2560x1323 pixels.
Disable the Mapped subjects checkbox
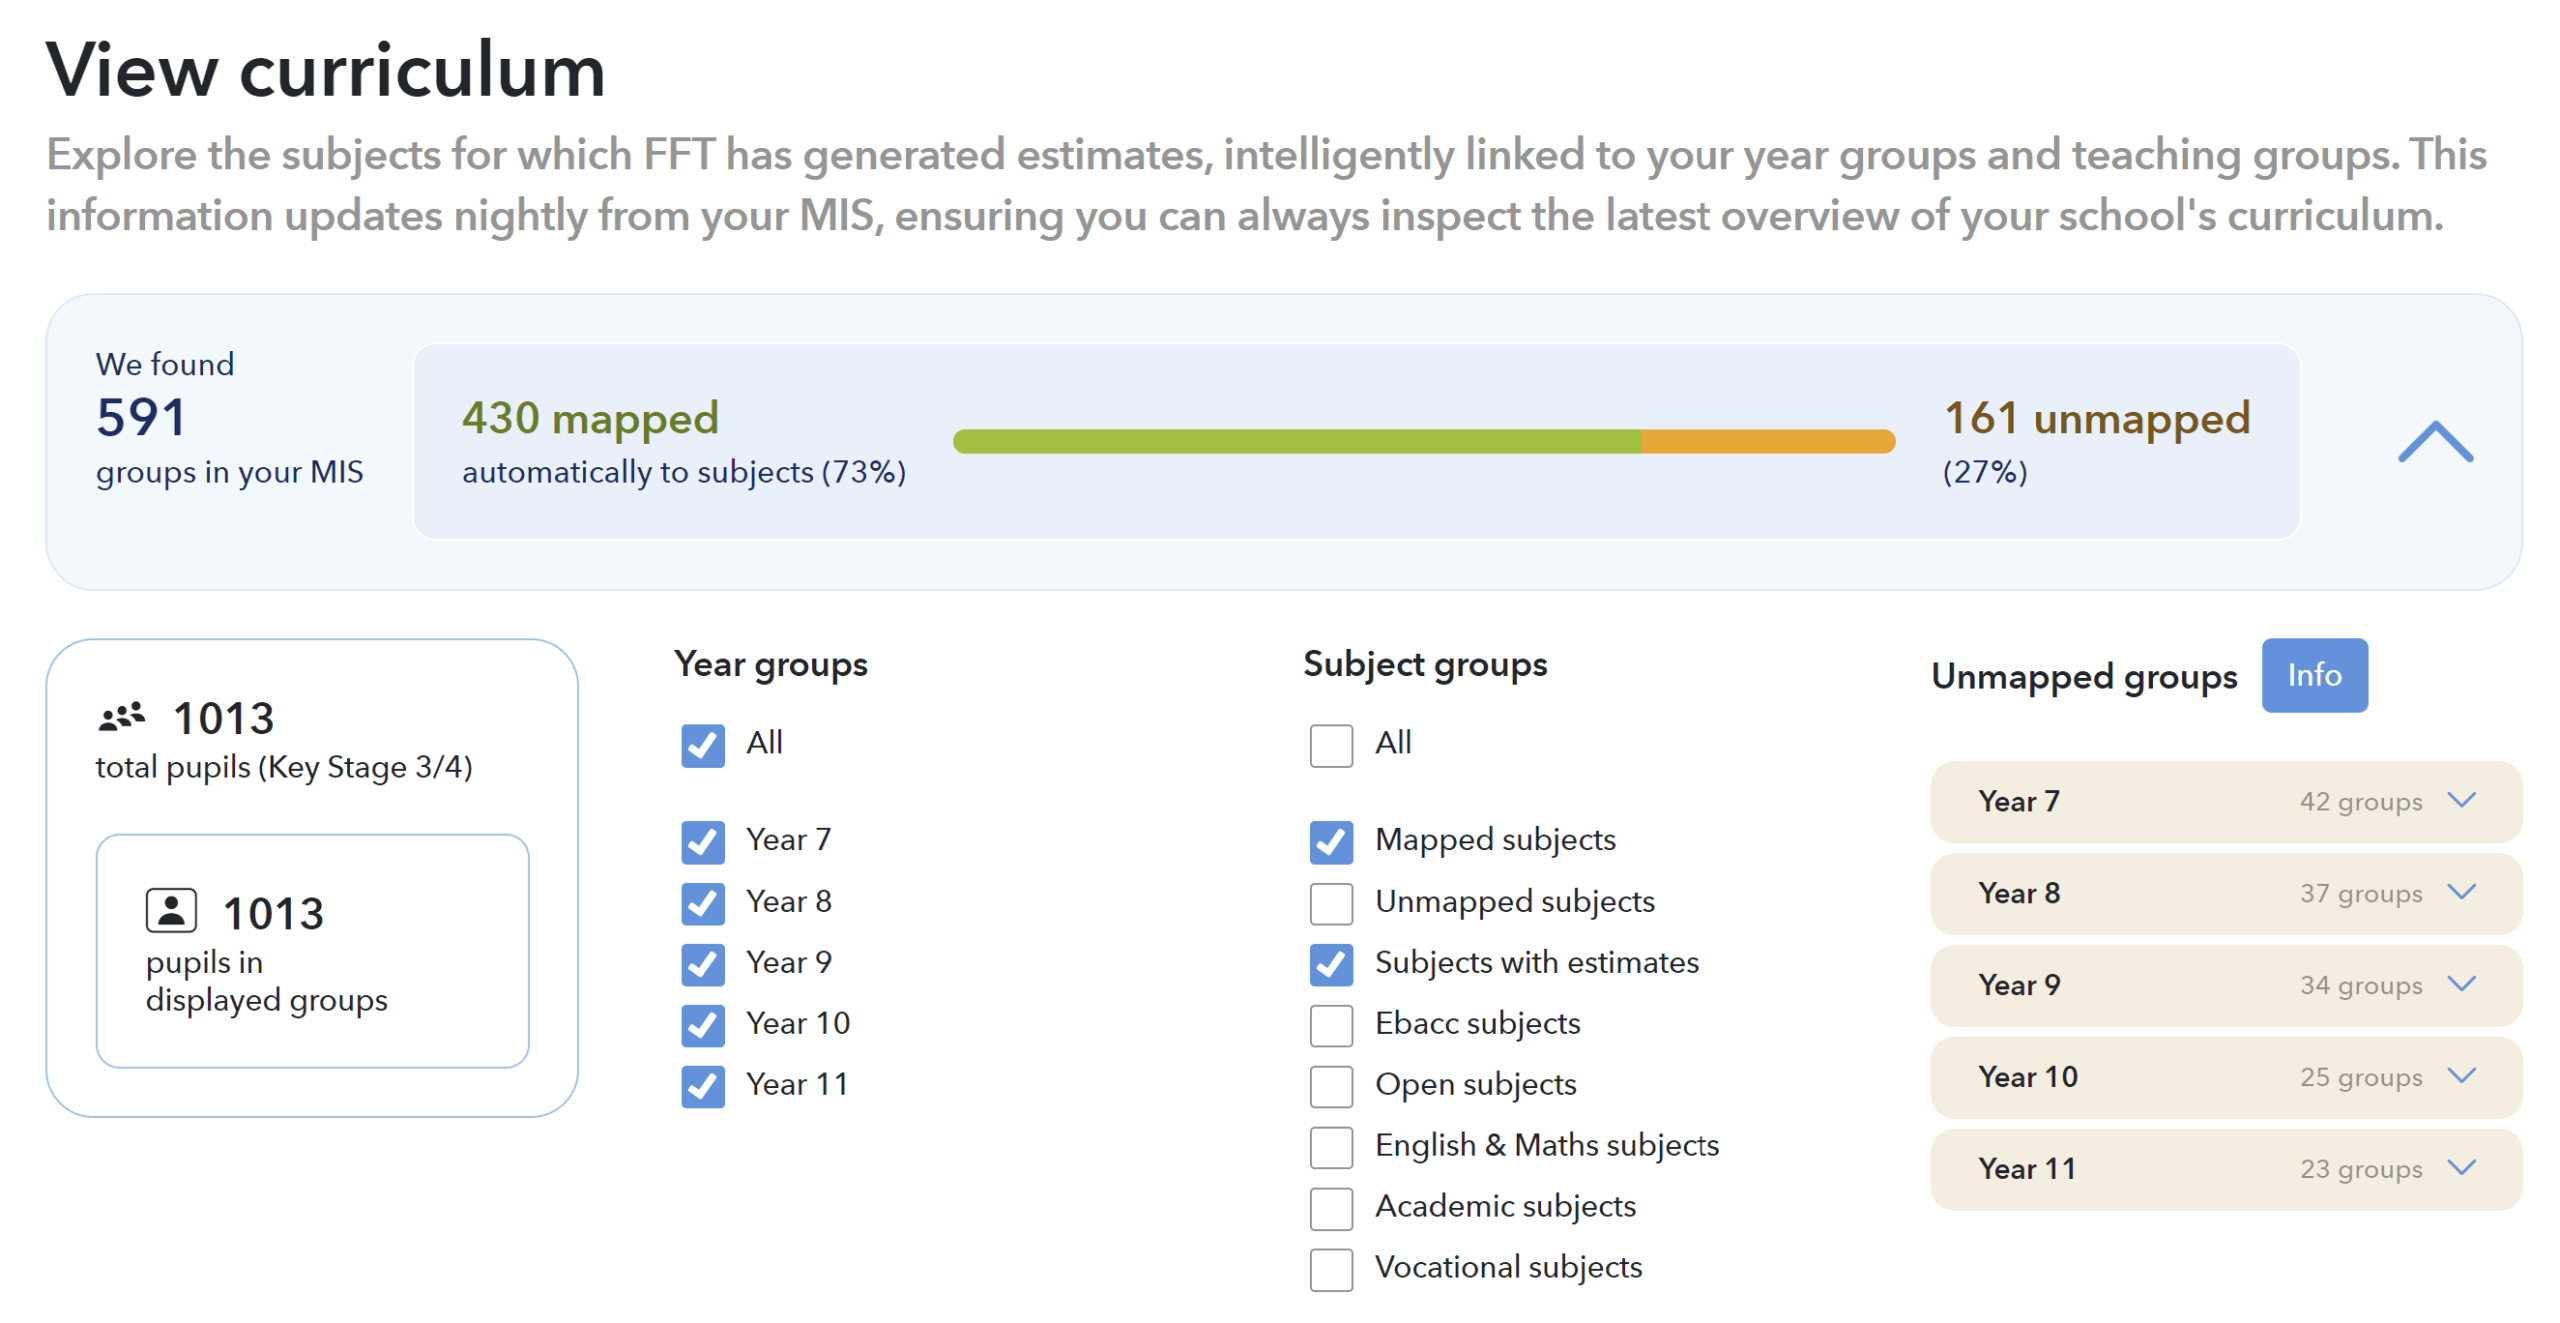coord(1331,842)
